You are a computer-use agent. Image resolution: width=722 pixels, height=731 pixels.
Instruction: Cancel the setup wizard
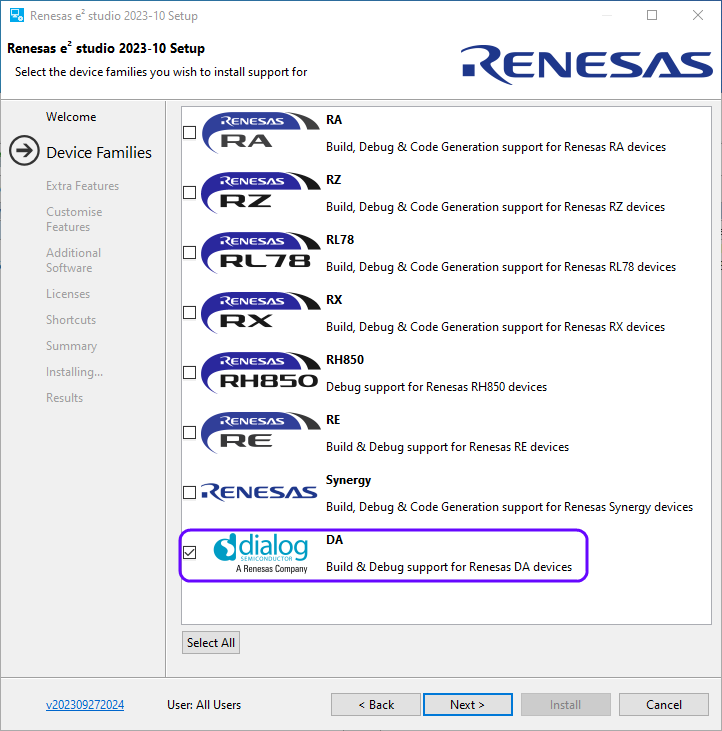click(x=663, y=705)
